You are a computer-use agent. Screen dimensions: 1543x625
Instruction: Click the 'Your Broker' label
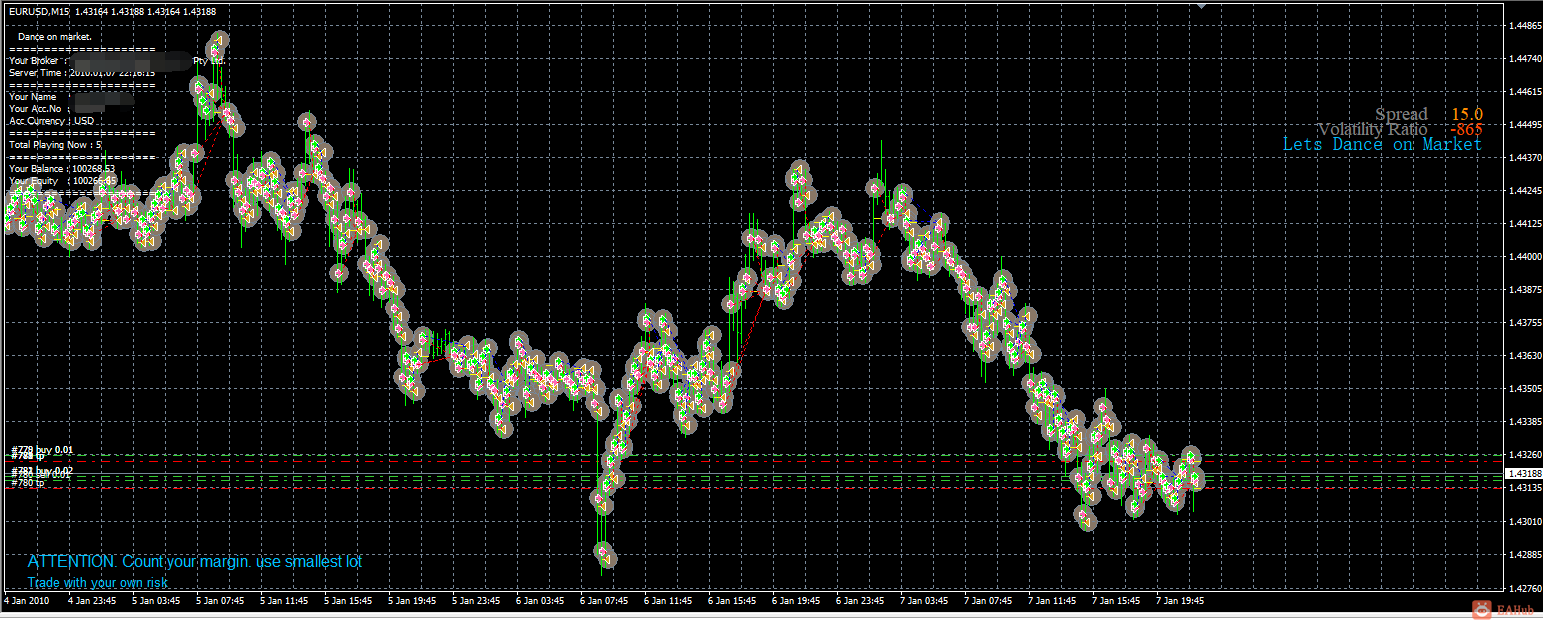33,61
